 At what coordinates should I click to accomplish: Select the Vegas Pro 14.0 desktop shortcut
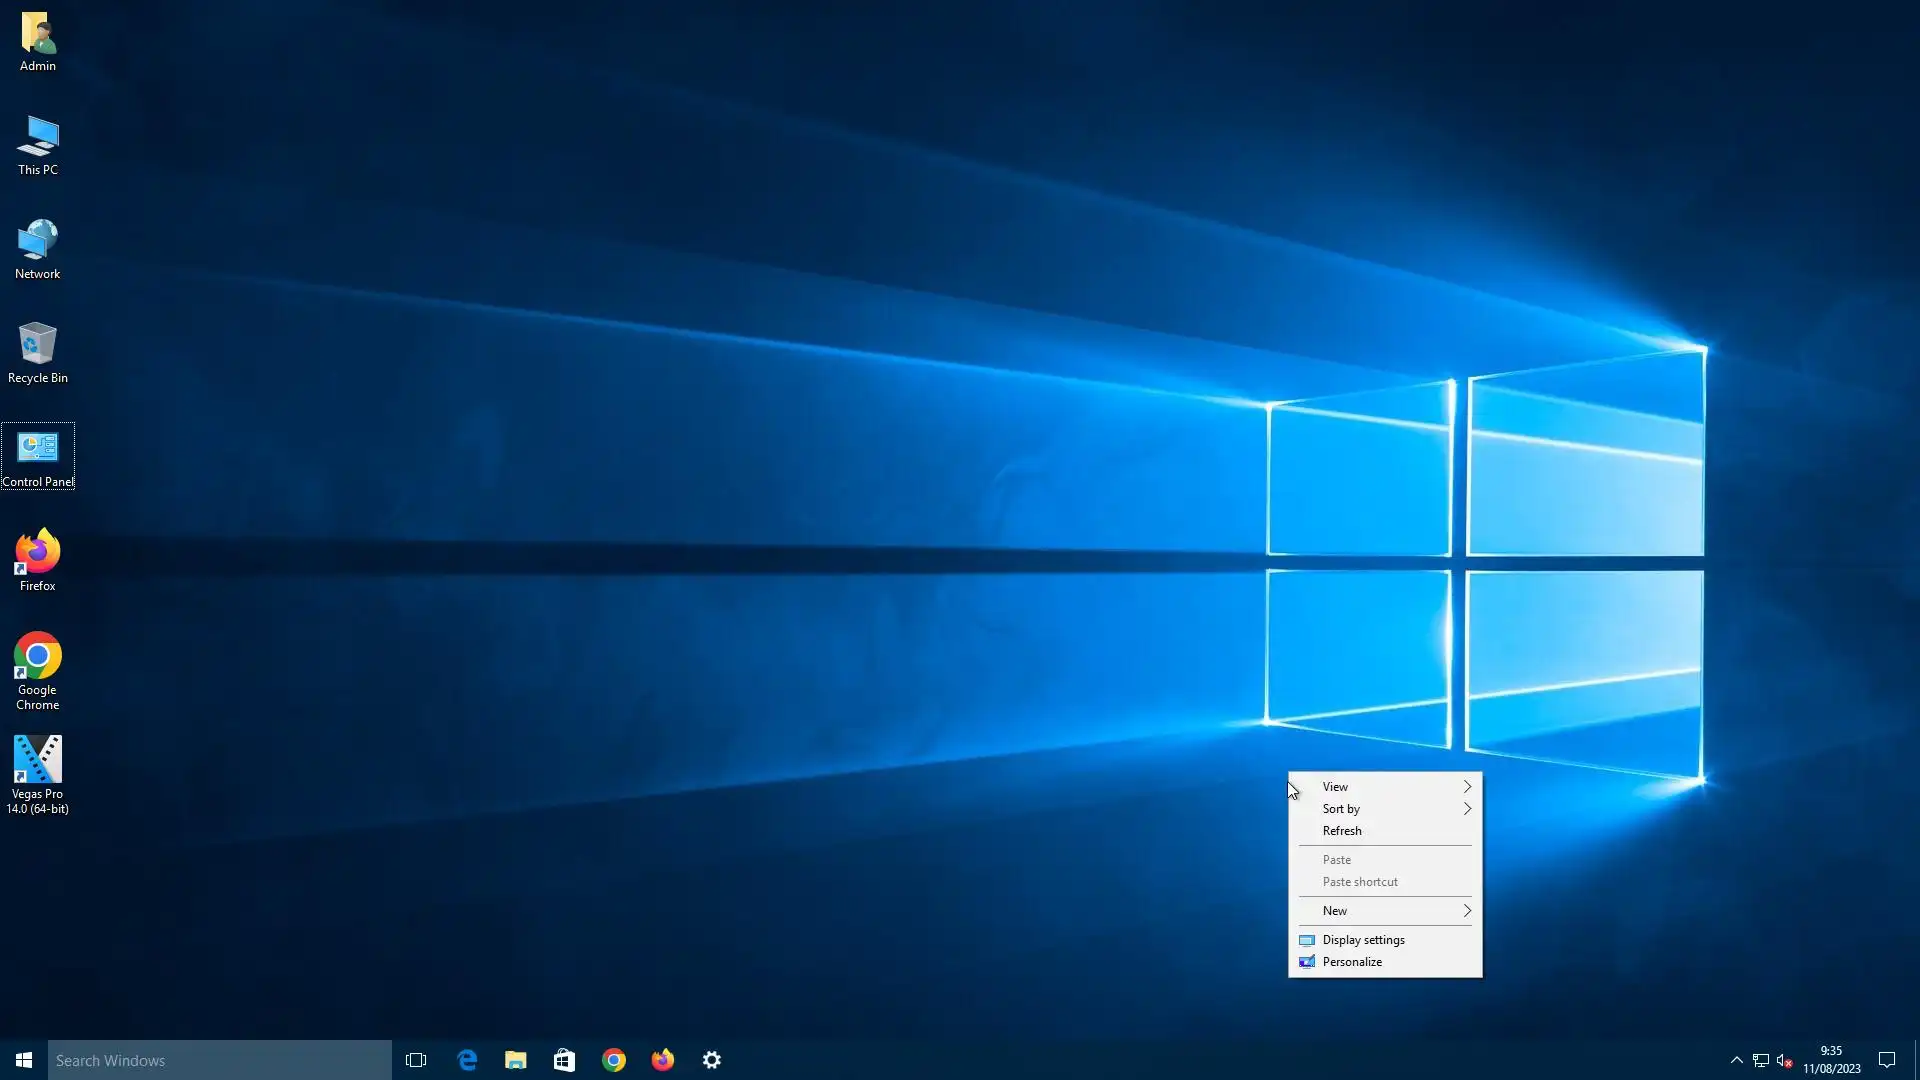coord(37,761)
